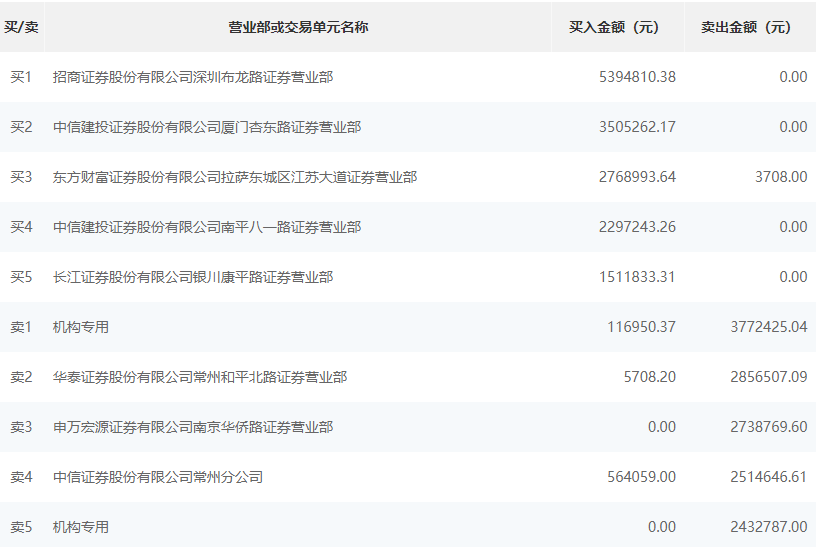Viewport: 819px width, 547px height.
Task: Select the 买1 row label
Action: (21, 77)
